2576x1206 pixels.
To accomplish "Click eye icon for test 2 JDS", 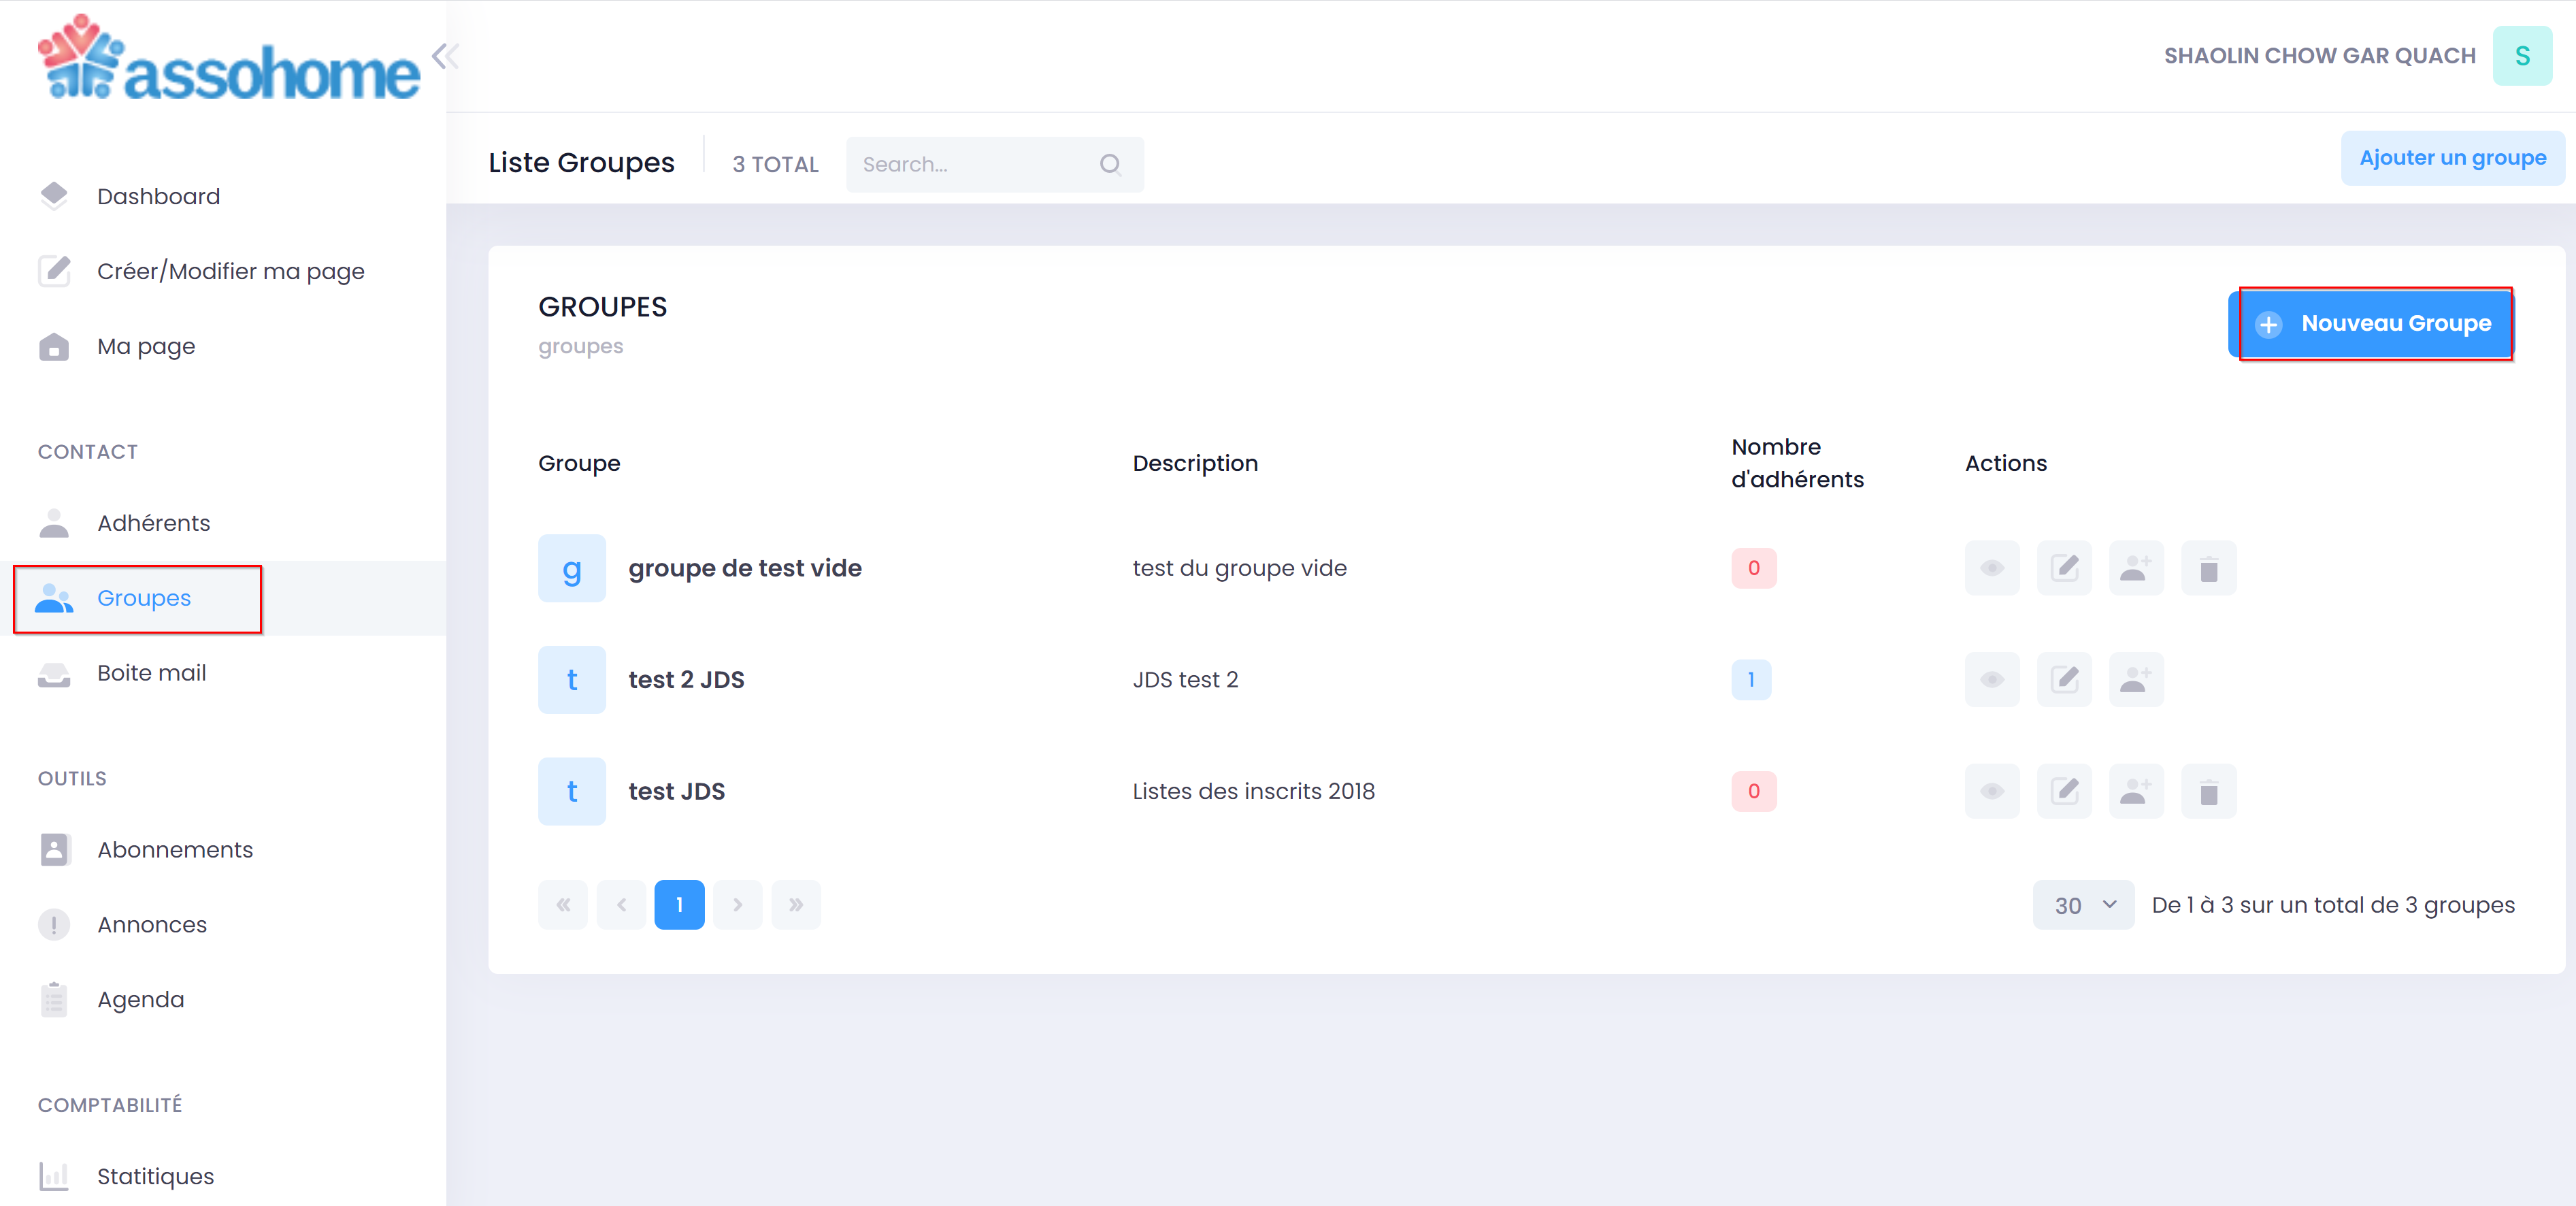I will (x=1991, y=680).
